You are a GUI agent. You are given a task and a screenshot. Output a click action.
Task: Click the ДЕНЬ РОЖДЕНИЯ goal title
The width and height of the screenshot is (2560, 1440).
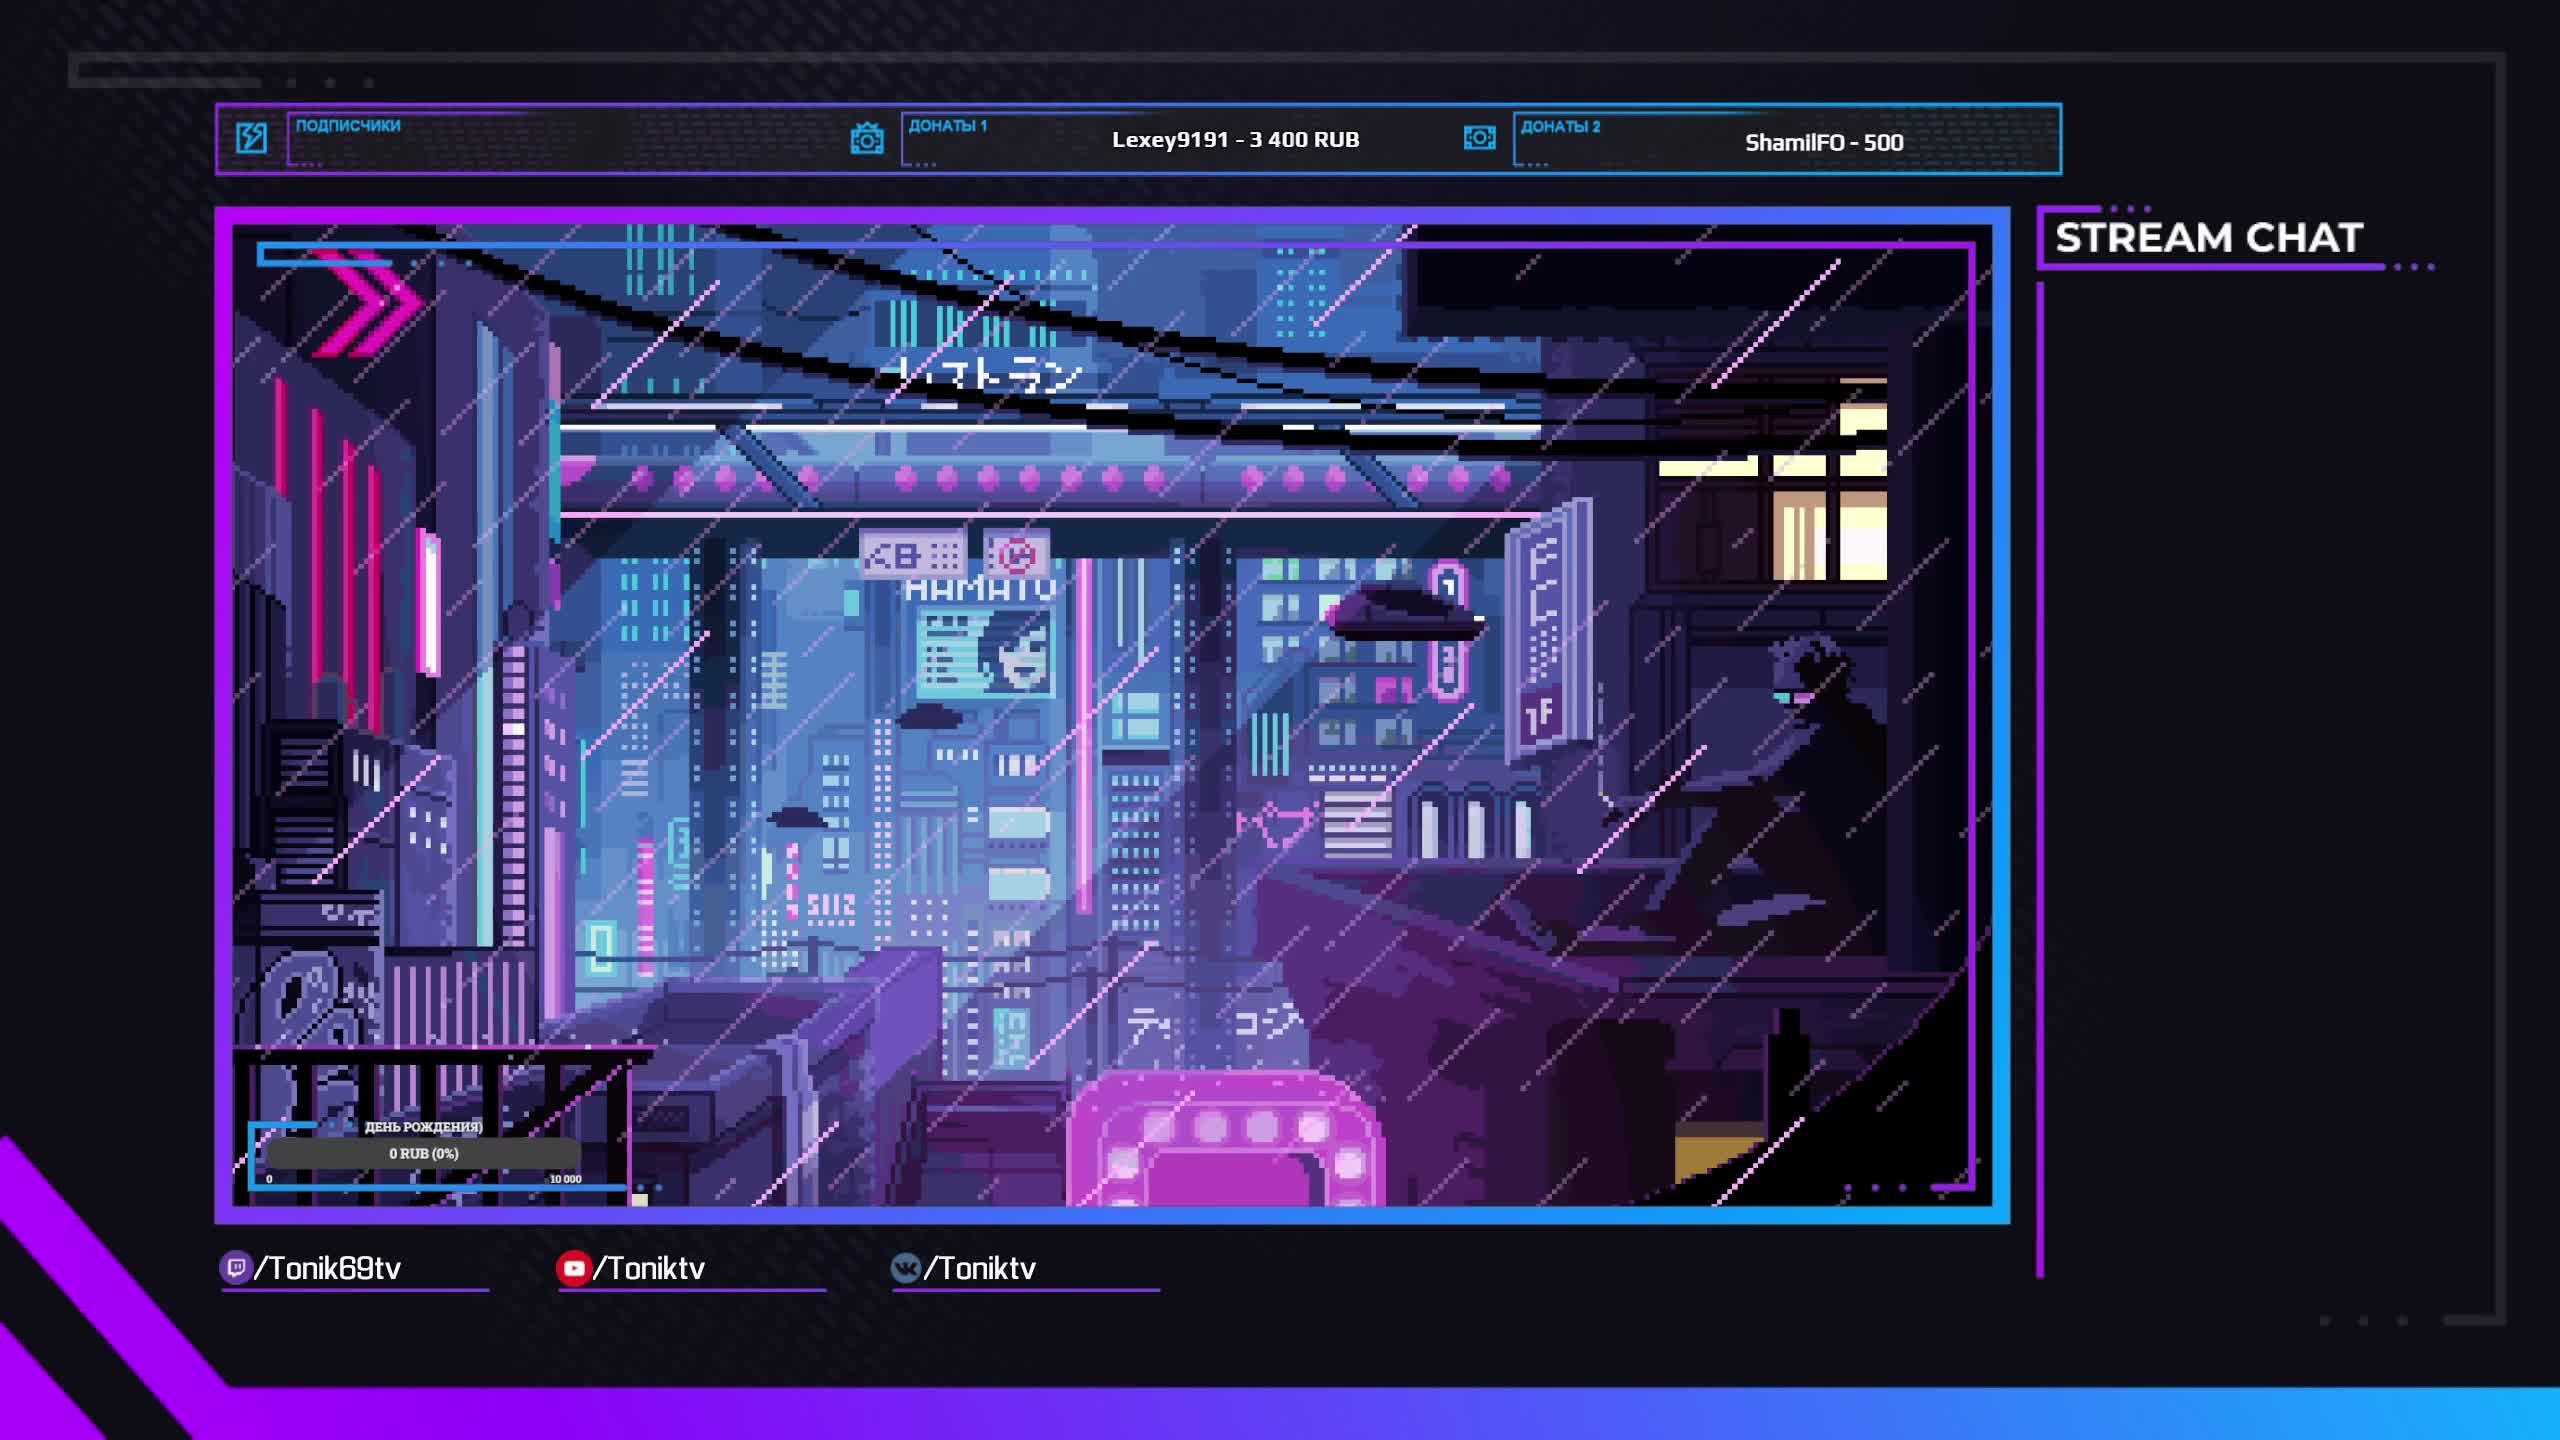[423, 1127]
